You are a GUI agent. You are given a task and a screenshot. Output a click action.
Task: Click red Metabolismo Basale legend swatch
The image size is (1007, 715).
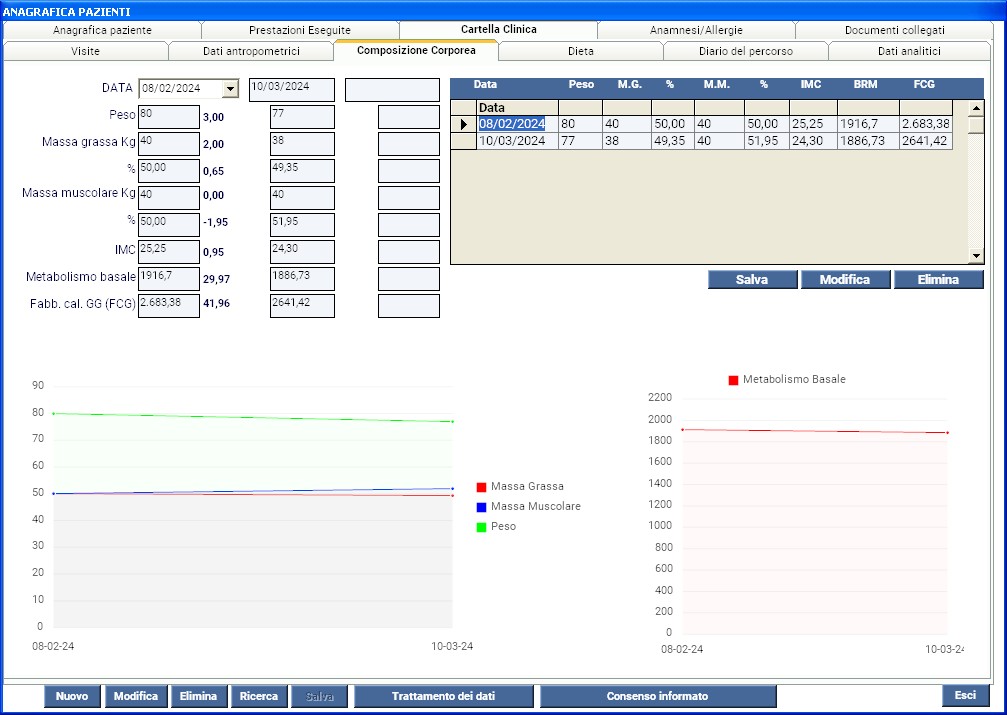click(733, 380)
